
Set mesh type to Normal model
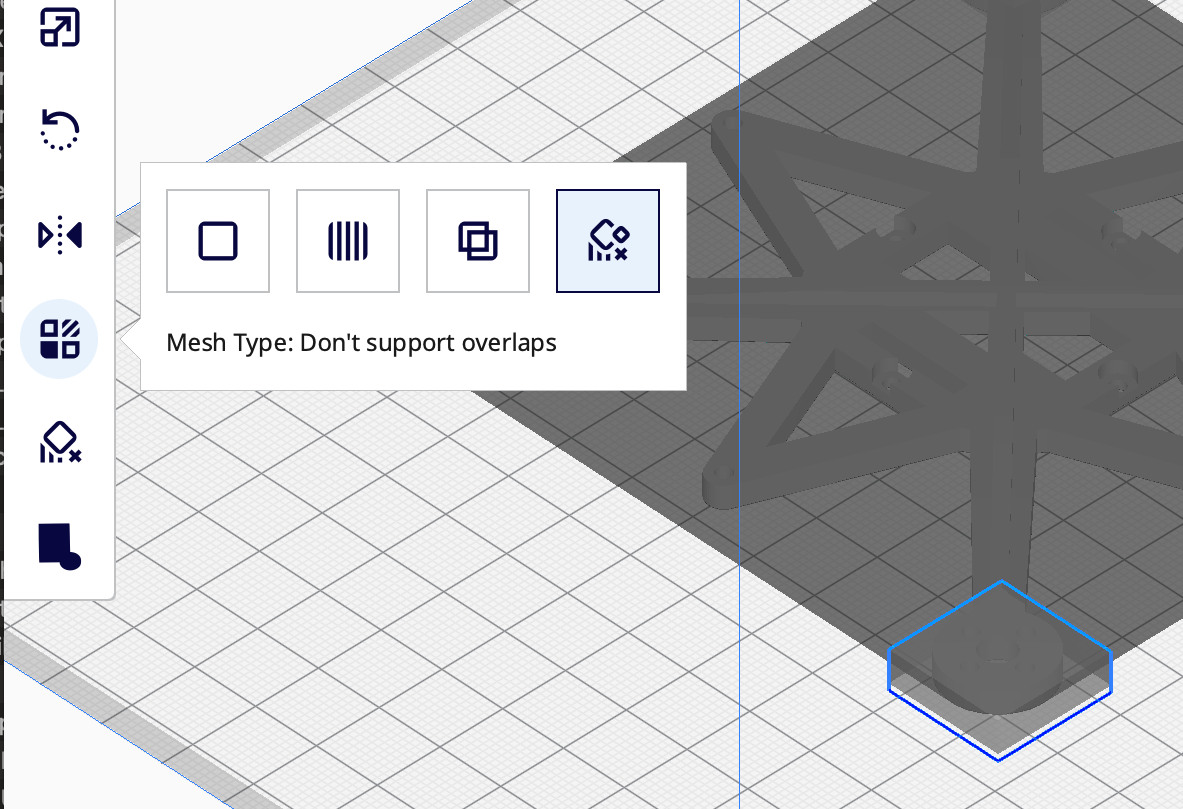point(218,241)
